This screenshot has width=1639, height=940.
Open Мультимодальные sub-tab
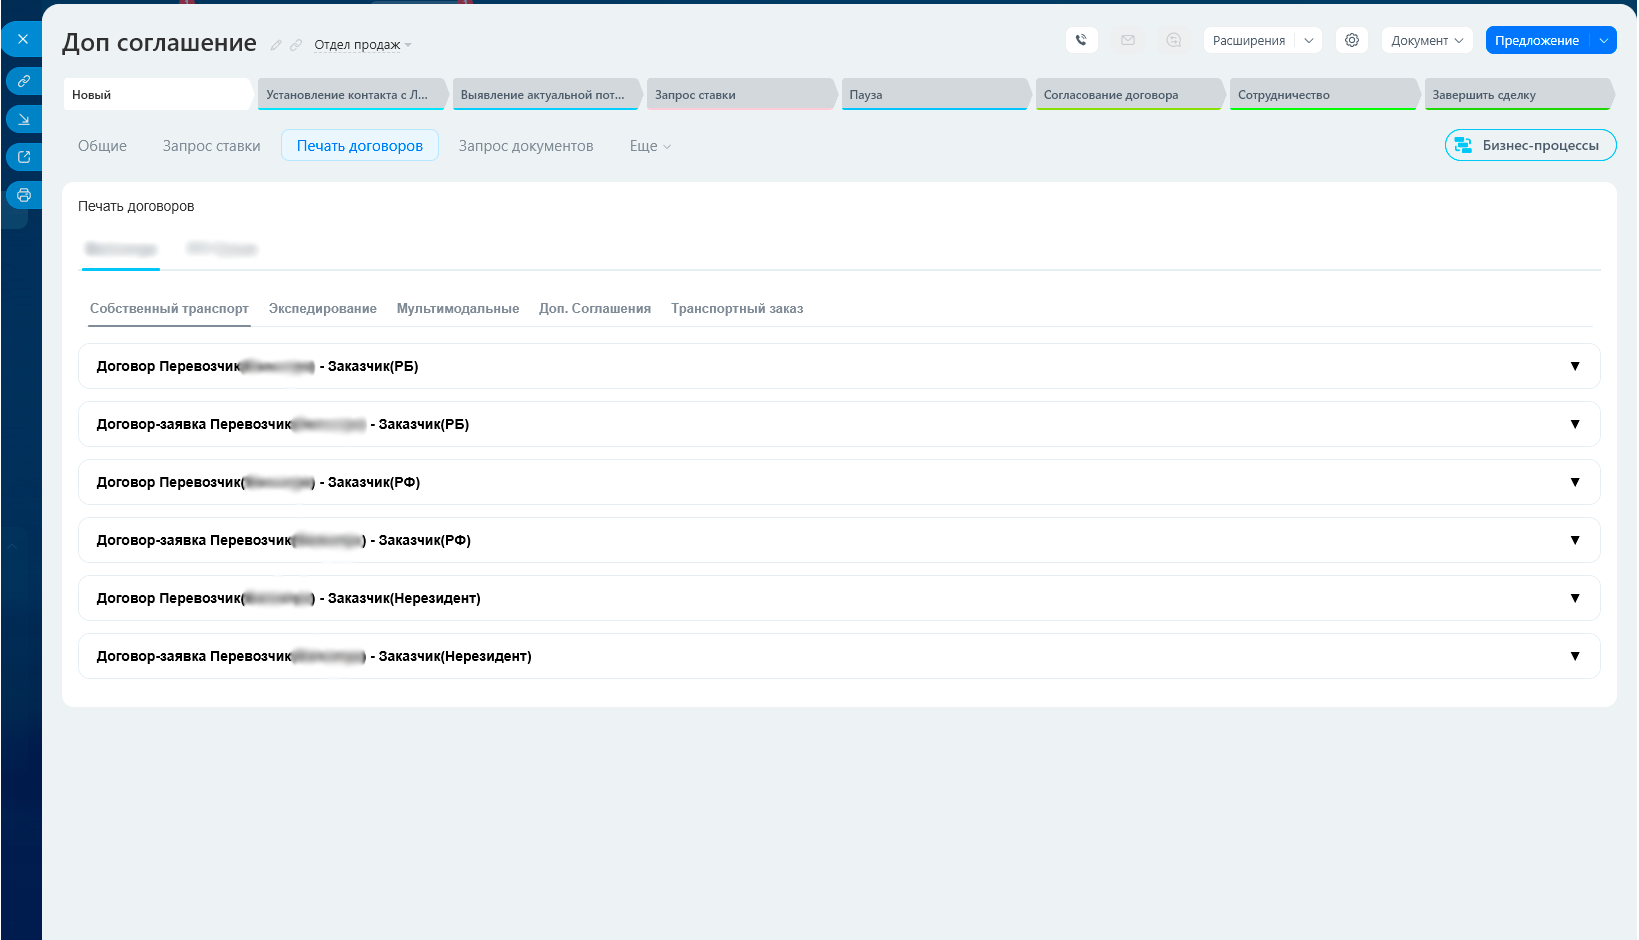pos(458,308)
